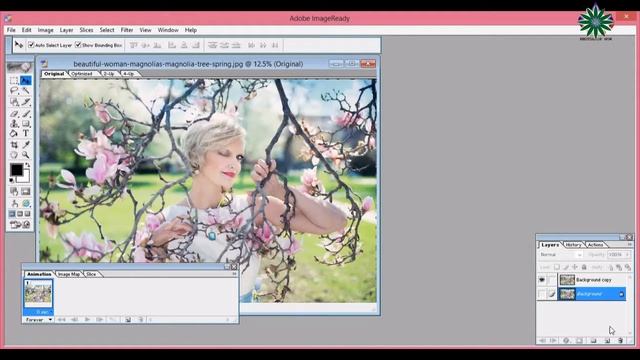Switch to the 4-Up view tab
Image resolution: width=640 pixels, height=360 pixels.
(129, 74)
